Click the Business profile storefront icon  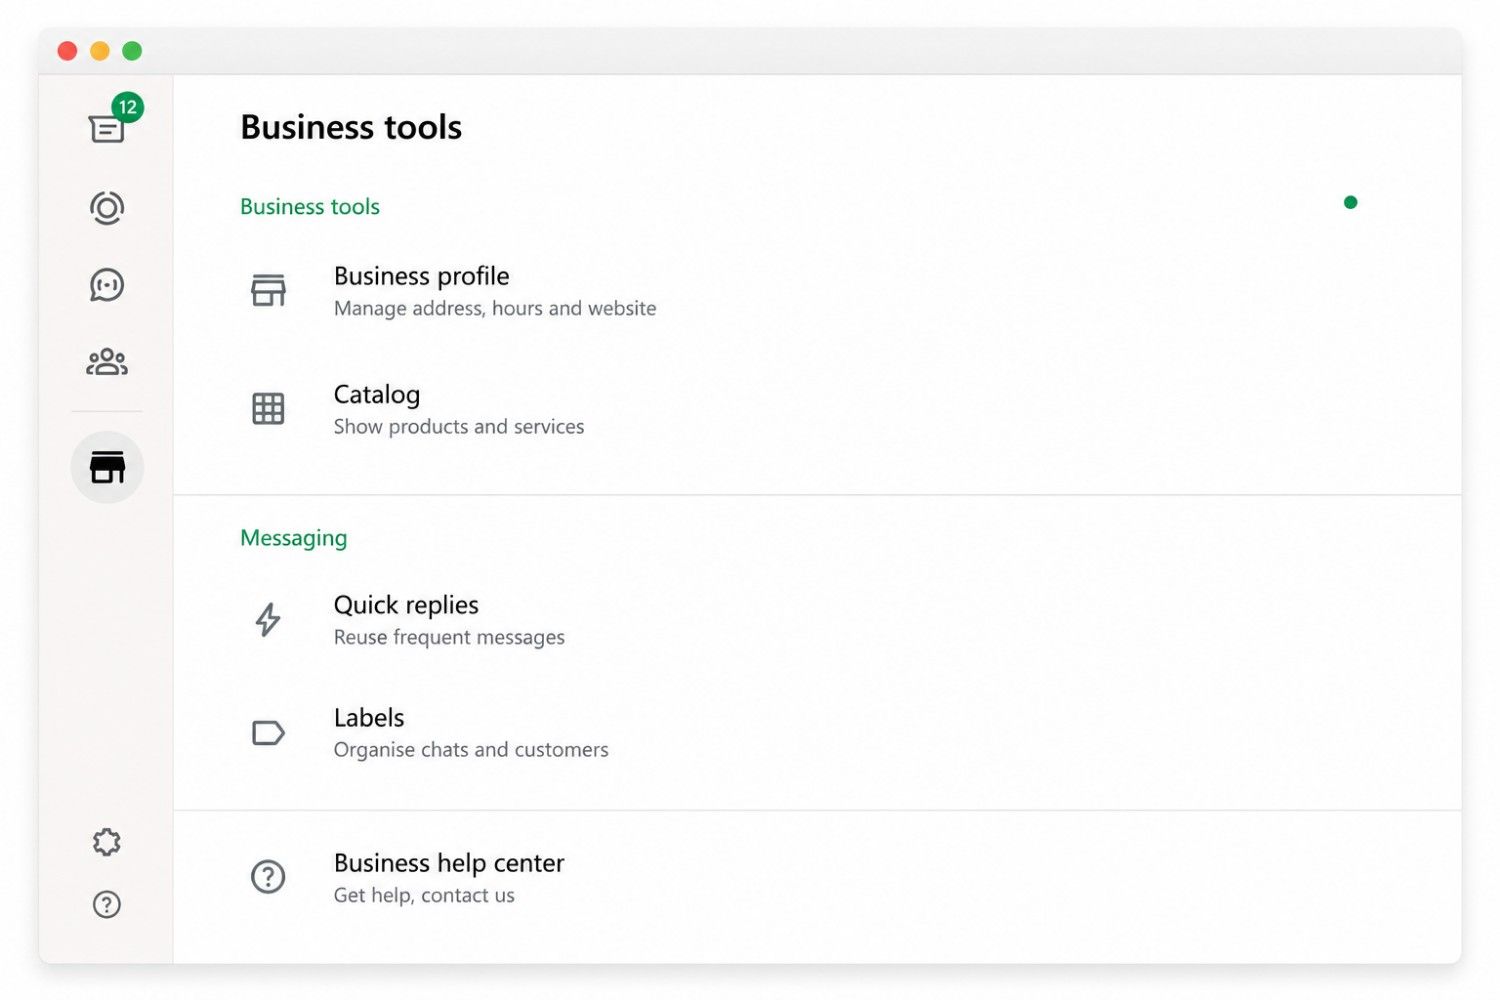point(268,290)
